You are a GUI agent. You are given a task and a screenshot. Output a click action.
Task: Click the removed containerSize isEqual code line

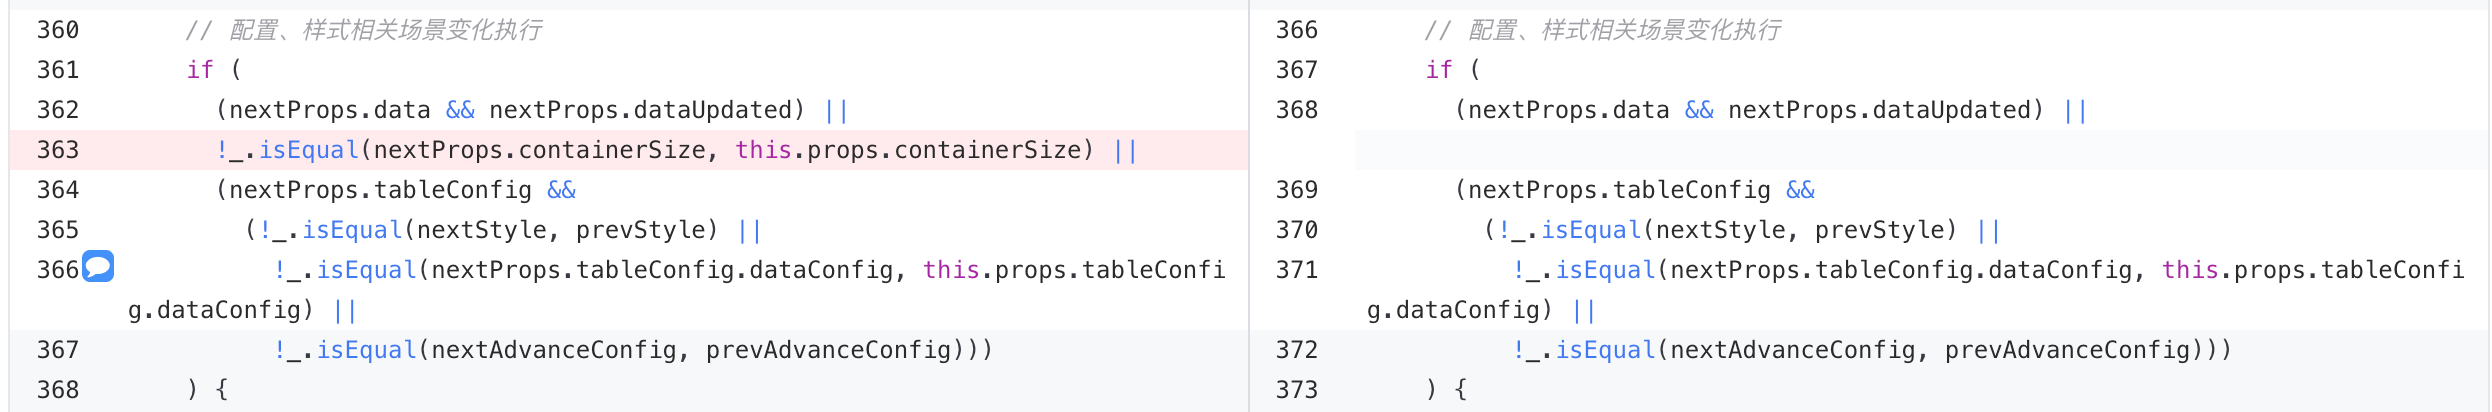(677, 150)
